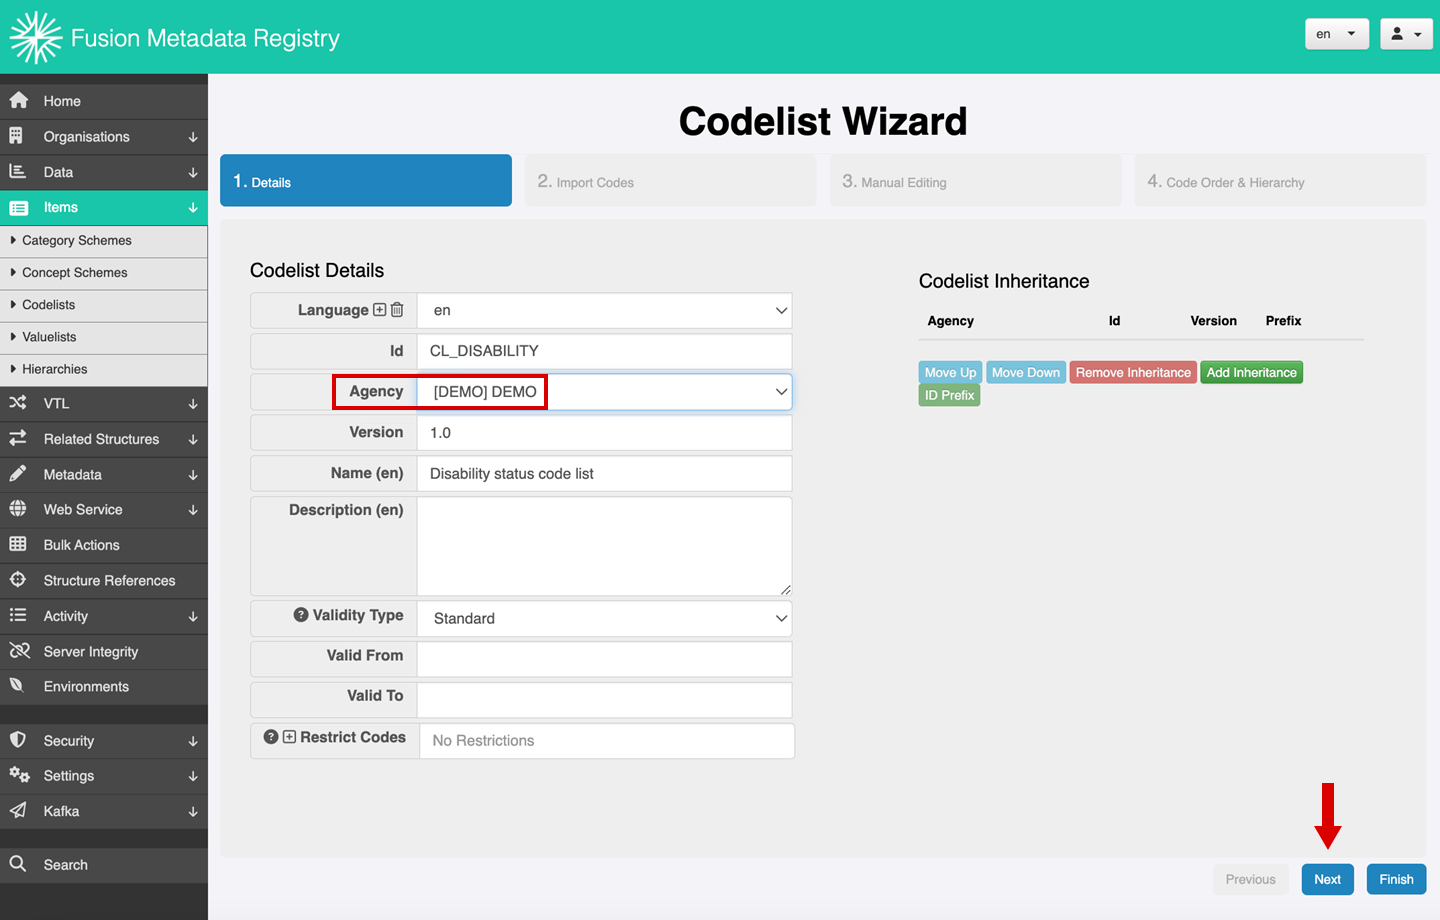Viewport: 1440px width, 920px height.
Task: Open Search from the sidebar
Action: pyautogui.click(x=65, y=865)
